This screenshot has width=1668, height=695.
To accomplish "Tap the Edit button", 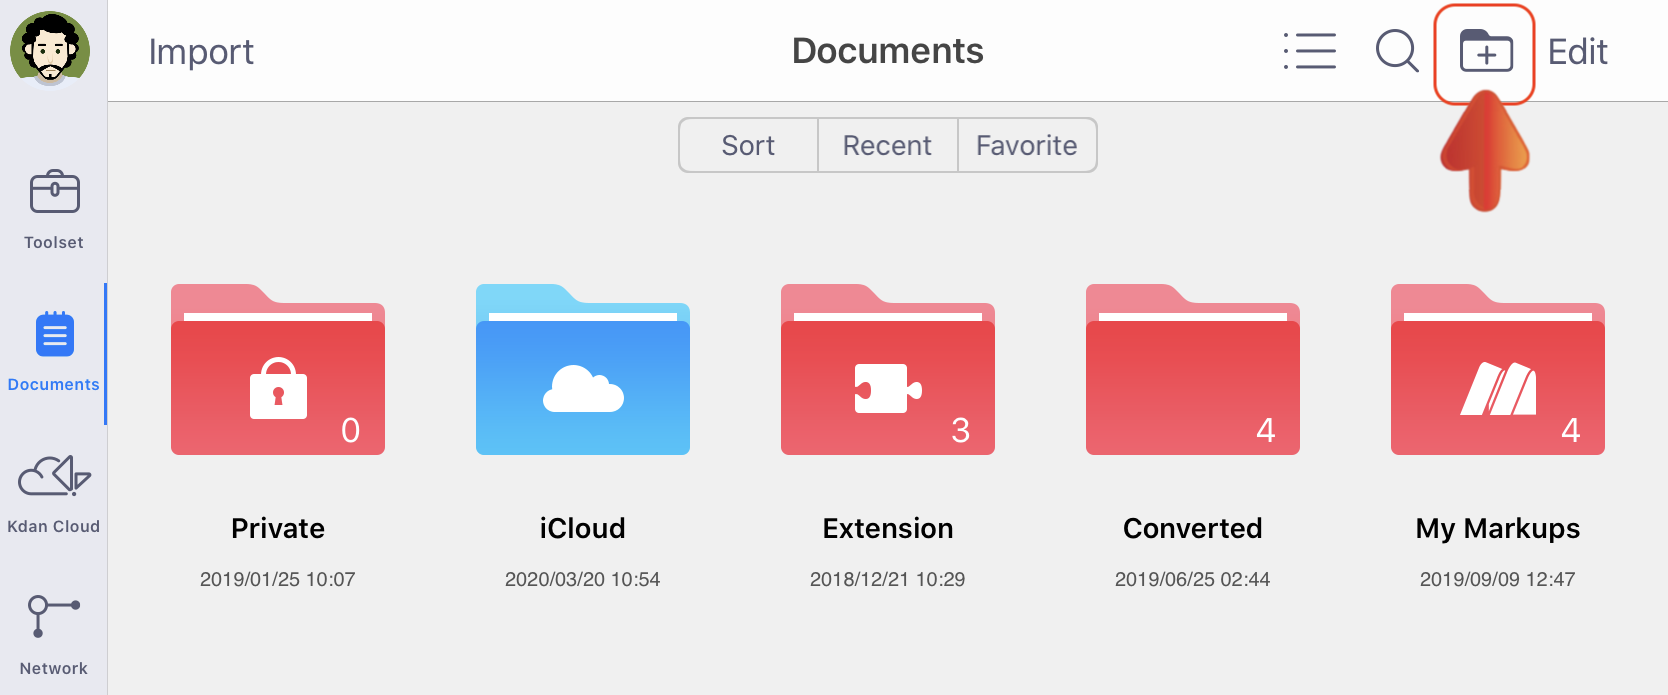I will click(1577, 52).
